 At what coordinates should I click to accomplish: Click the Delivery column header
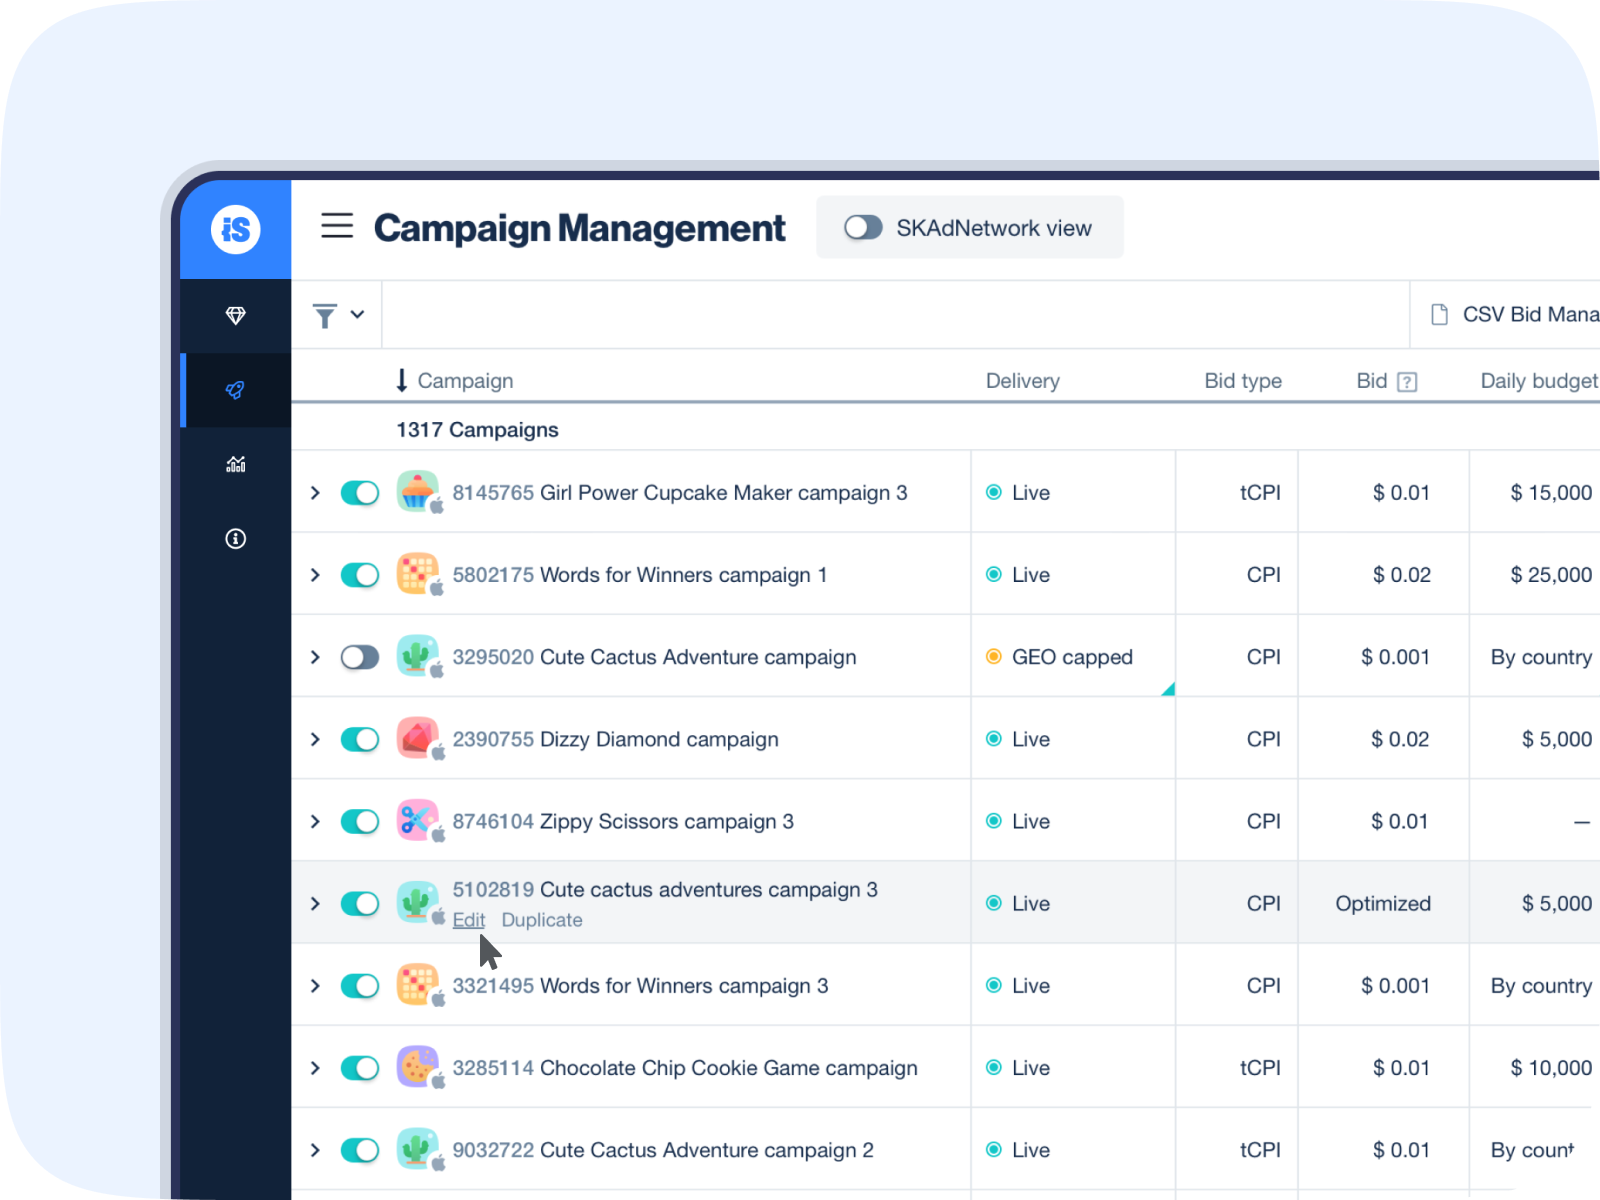[x=1022, y=381]
